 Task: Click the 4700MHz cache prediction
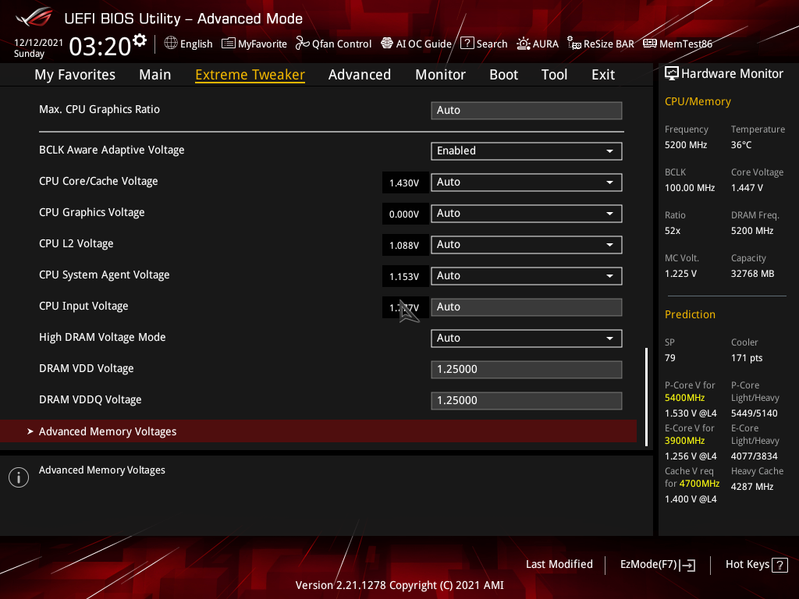click(x=699, y=483)
